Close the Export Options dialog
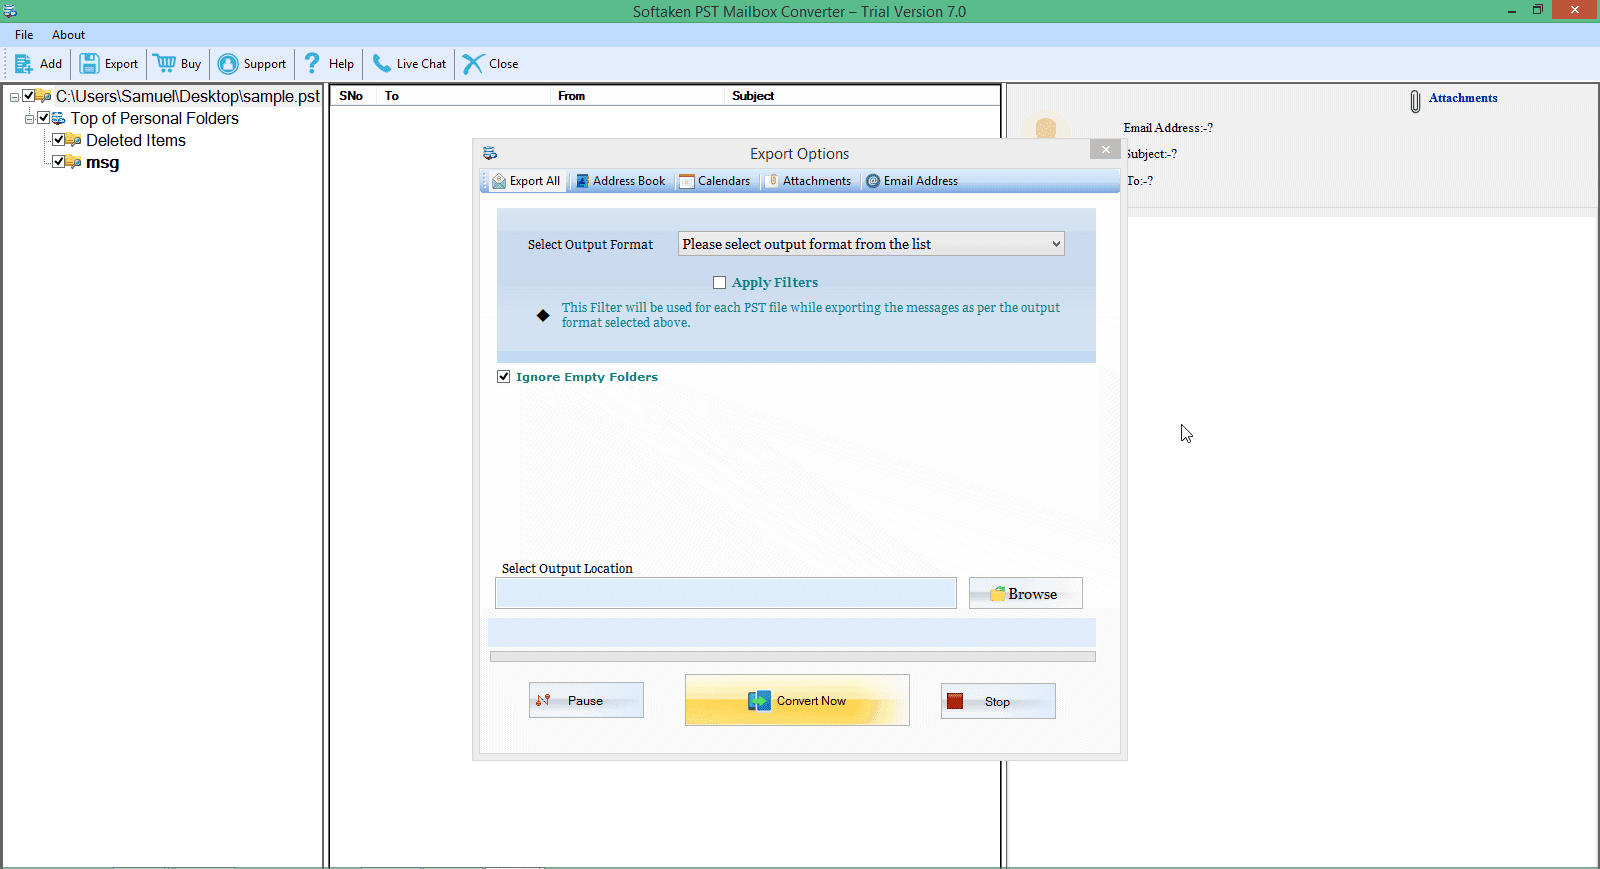The height and width of the screenshot is (869, 1600). [x=1105, y=150]
